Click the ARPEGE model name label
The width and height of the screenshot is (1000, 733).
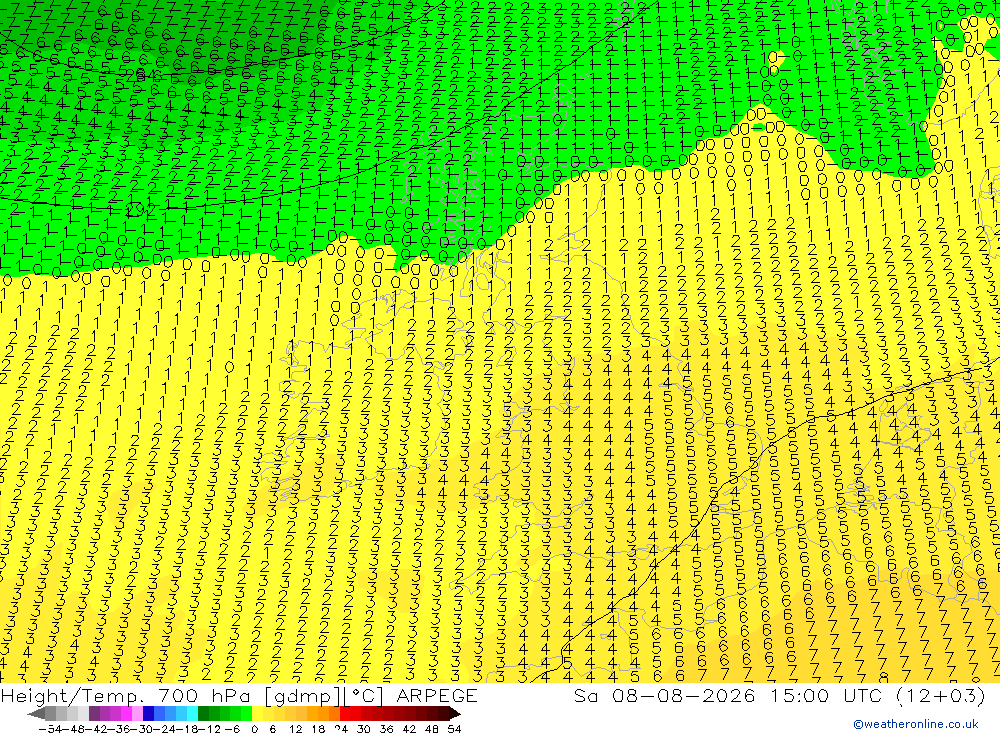coord(437,696)
